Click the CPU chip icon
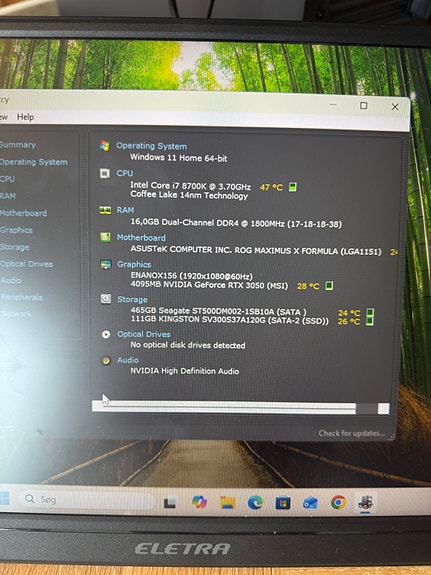 pyautogui.click(x=105, y=173)
